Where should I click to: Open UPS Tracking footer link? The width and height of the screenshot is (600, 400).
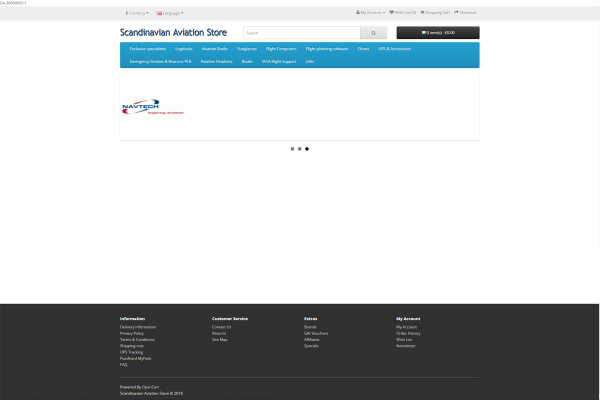[131, 352]
